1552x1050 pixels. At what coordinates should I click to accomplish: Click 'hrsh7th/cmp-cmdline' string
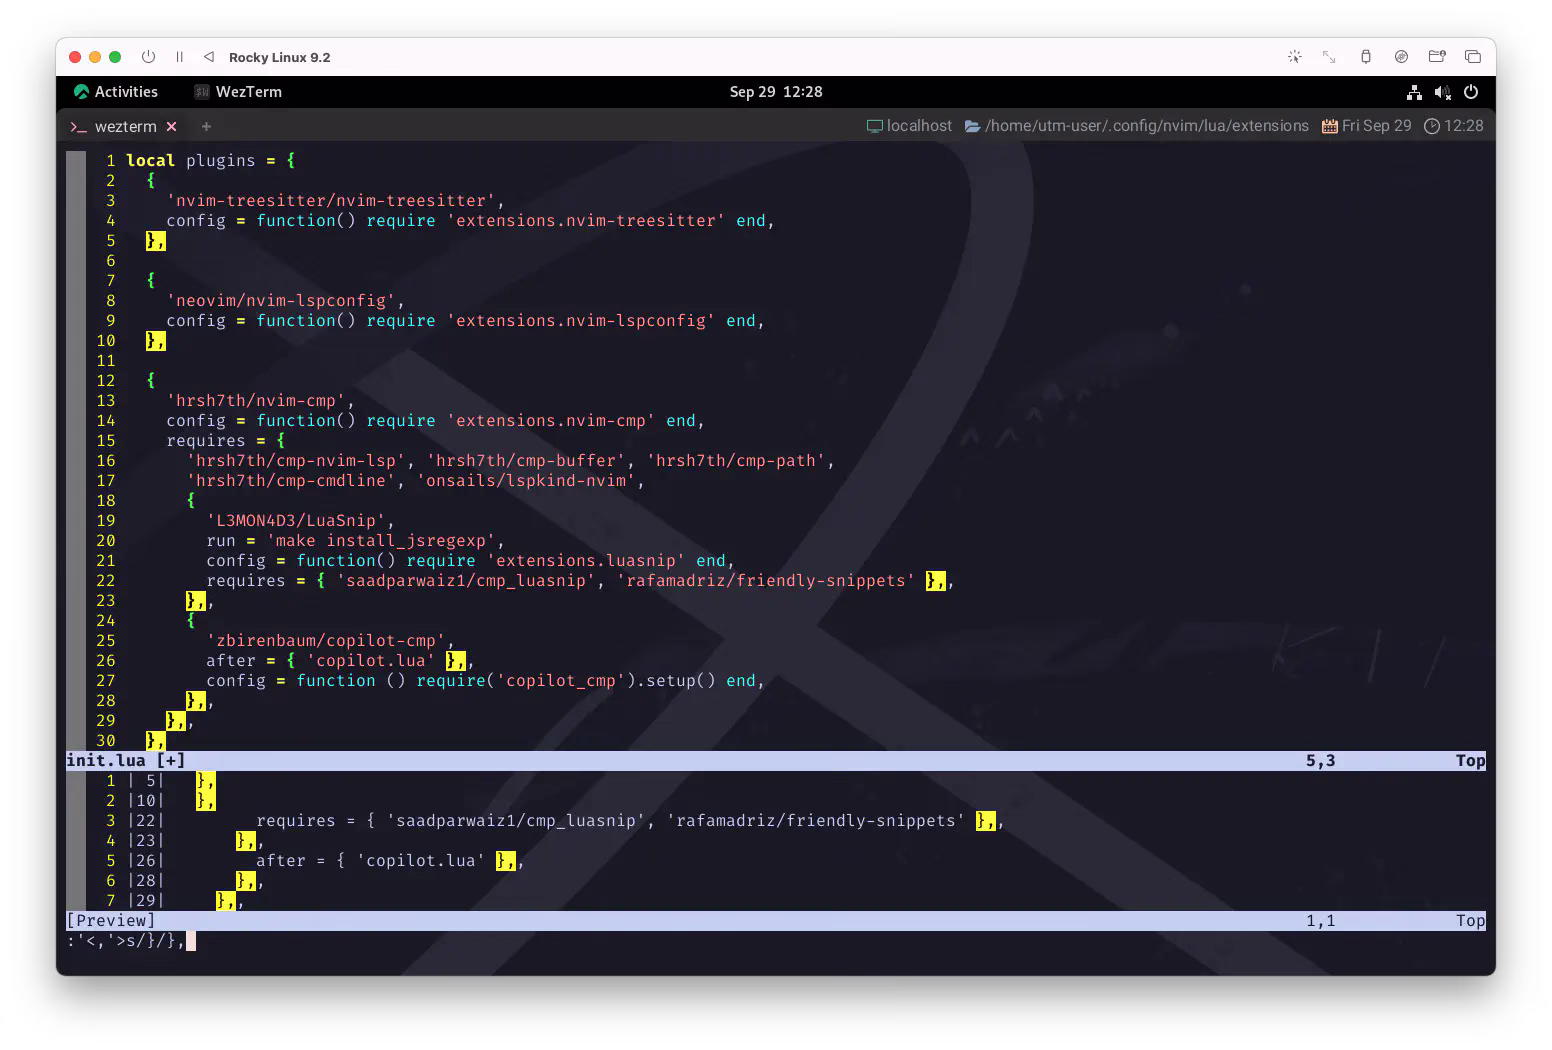pos(291,481)
